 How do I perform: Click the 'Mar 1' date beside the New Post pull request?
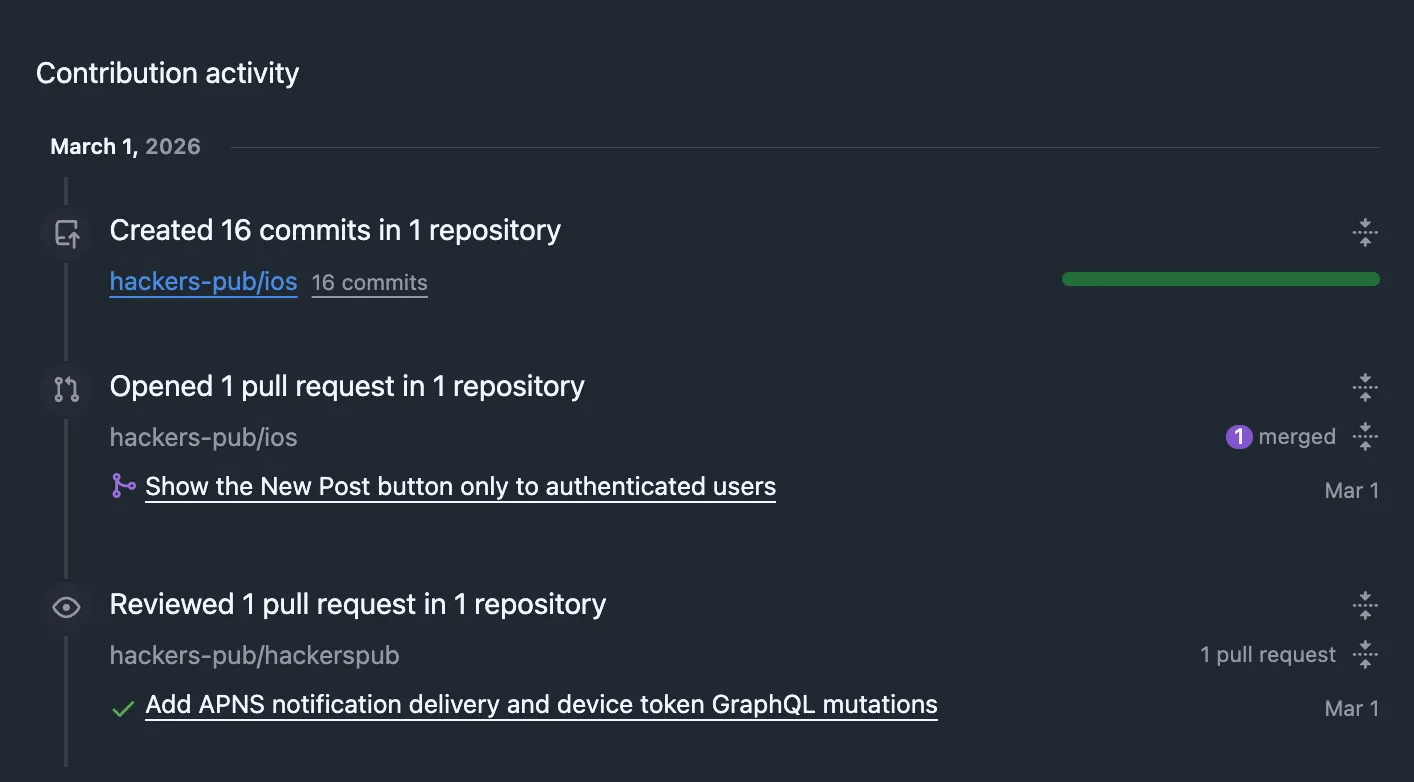1351,490
